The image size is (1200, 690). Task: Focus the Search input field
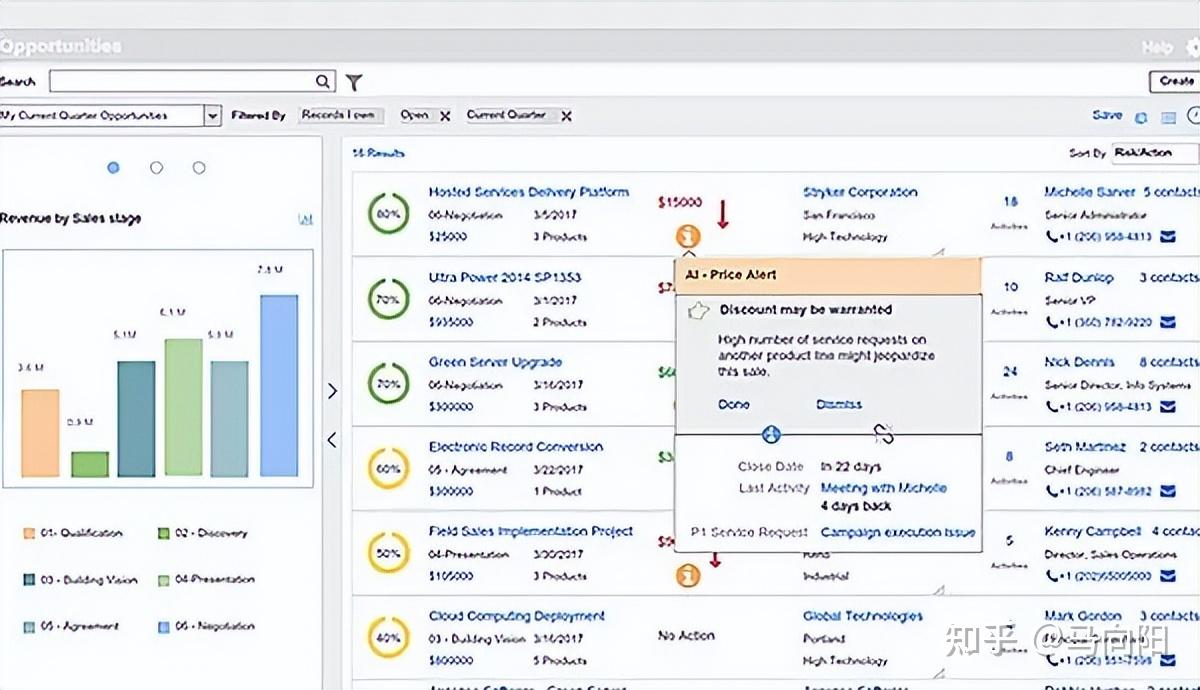click(x=193, y=82)
